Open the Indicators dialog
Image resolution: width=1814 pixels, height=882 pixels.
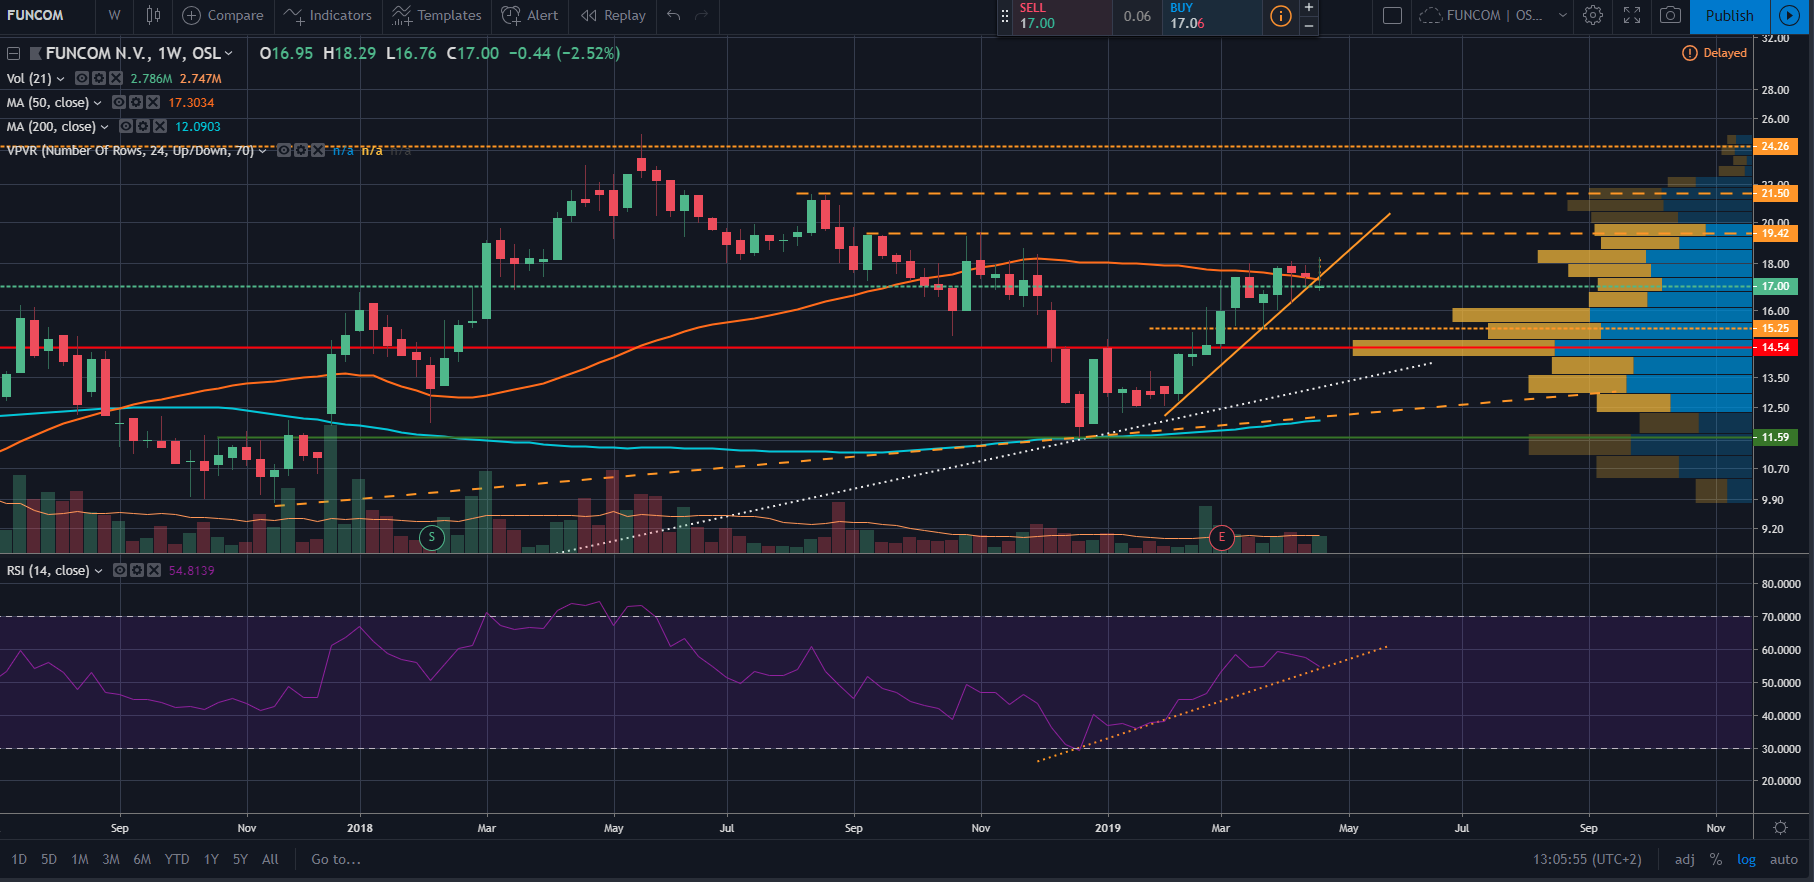pyautogui.click(x=328, y=15)
